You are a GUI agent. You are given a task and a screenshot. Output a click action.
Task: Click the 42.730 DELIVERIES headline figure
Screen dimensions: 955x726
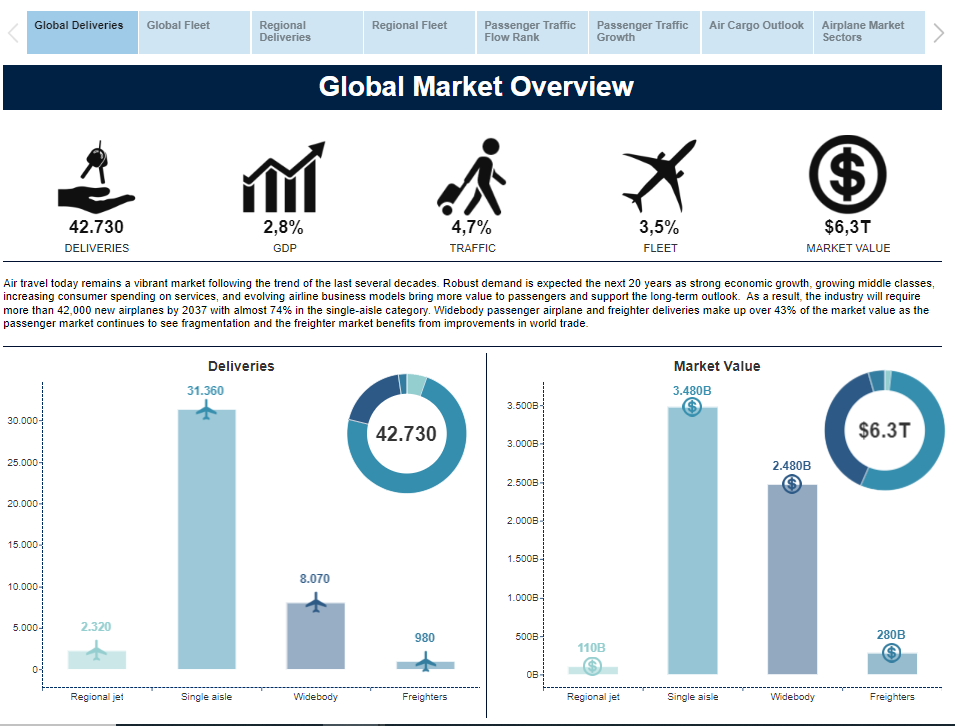coord(96,227)
